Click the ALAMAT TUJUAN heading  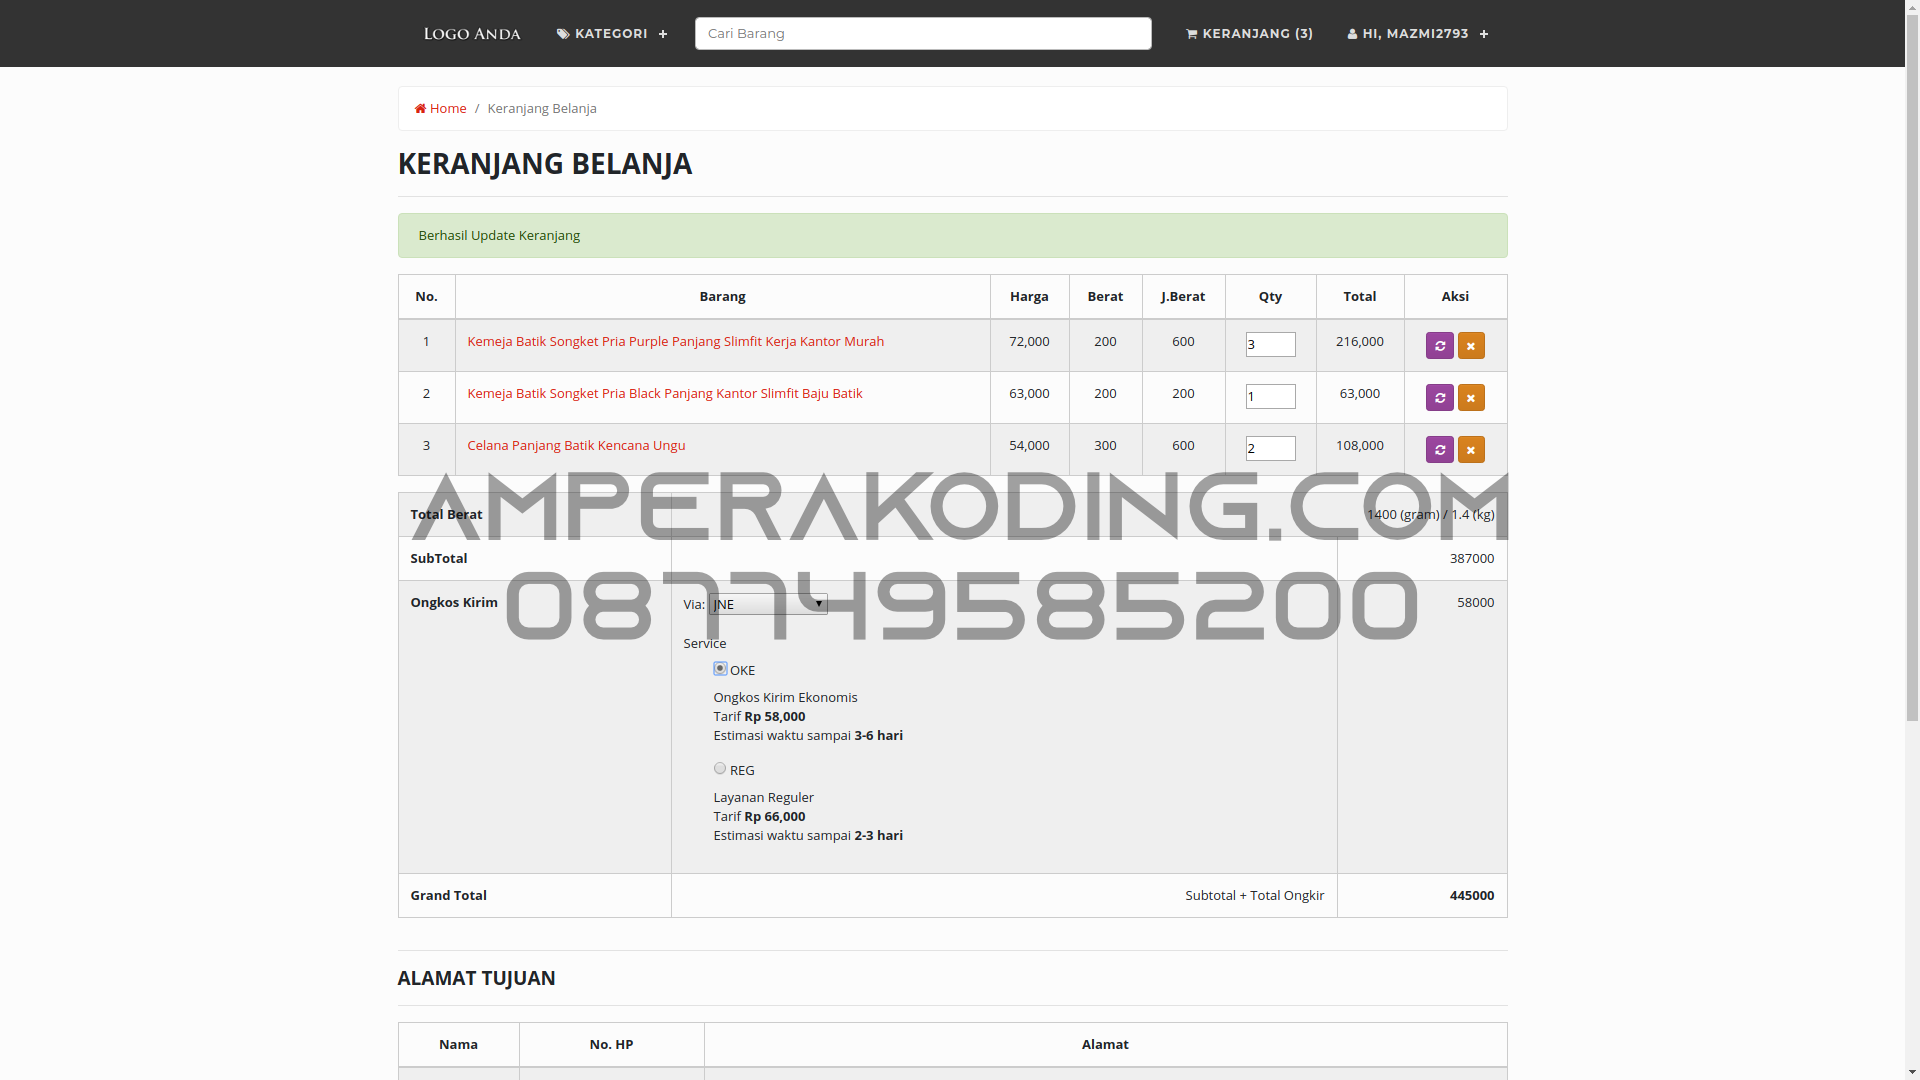[476, 978]
